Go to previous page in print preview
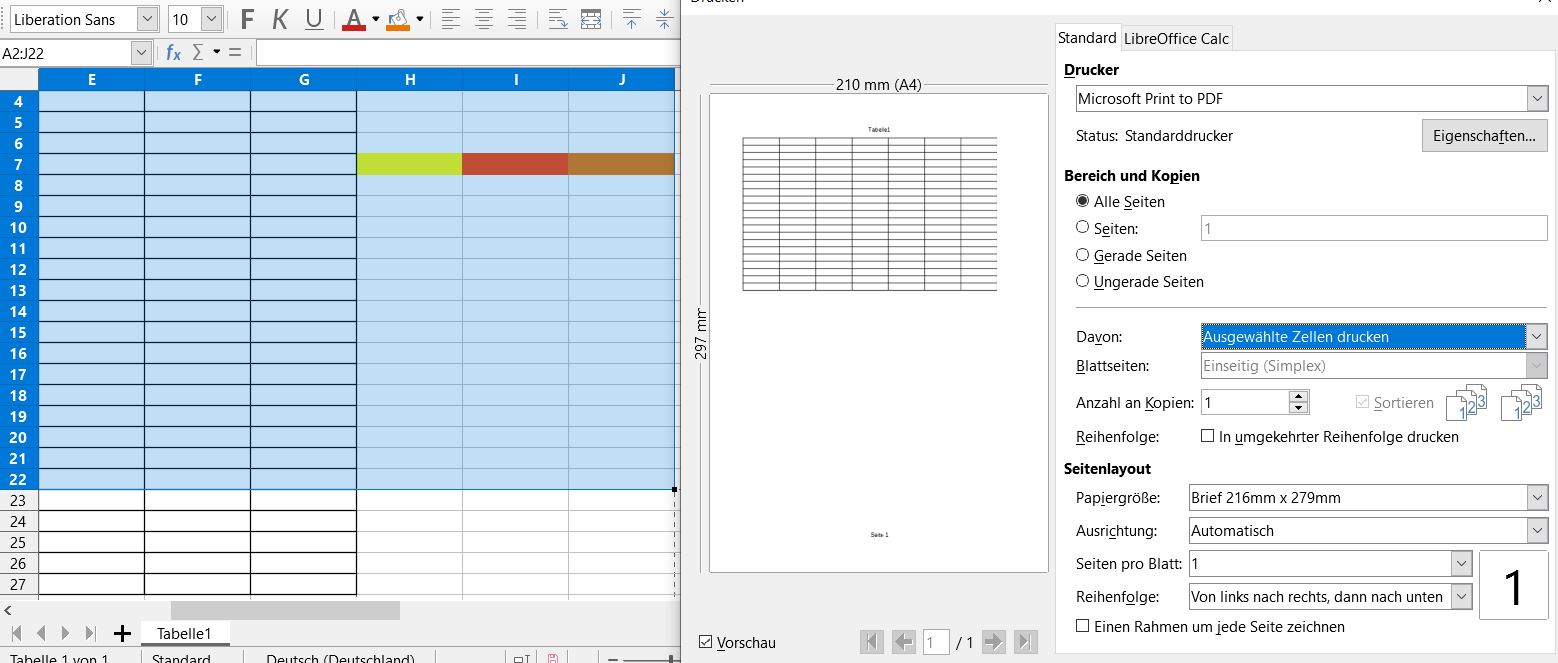Viewport: 1558px width, 663px height. 903,642
